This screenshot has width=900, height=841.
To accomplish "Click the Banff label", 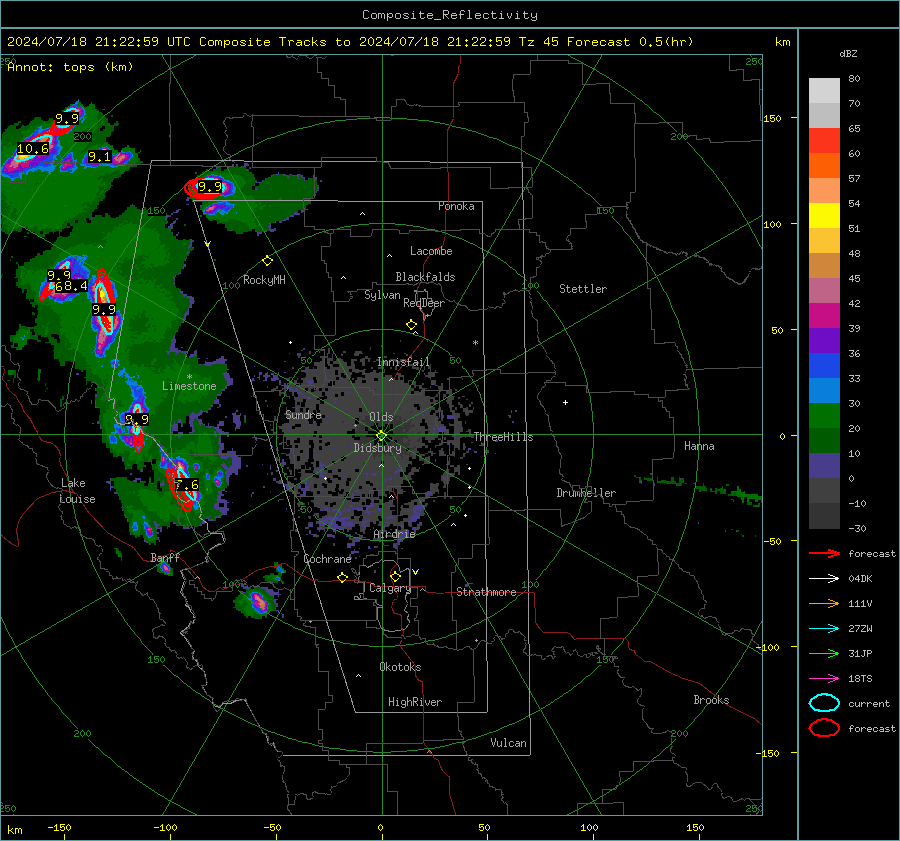I will pyautogui.click(x=165, y=557).
